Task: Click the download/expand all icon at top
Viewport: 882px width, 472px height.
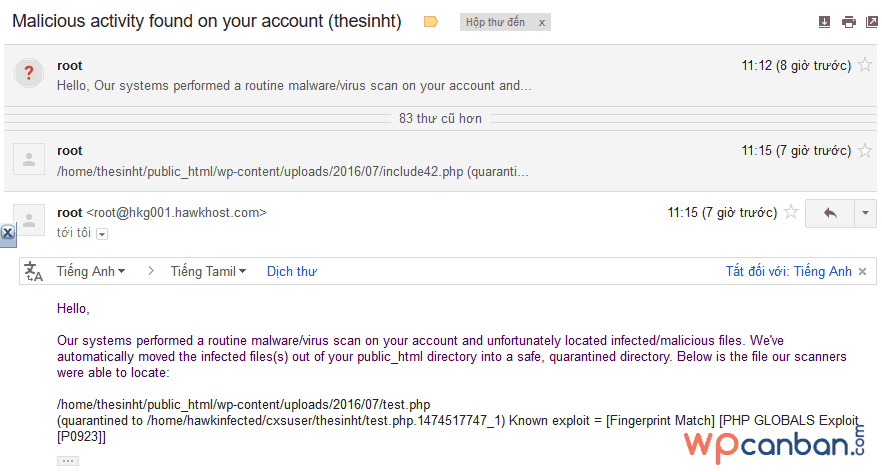Action: click(825, 22)
